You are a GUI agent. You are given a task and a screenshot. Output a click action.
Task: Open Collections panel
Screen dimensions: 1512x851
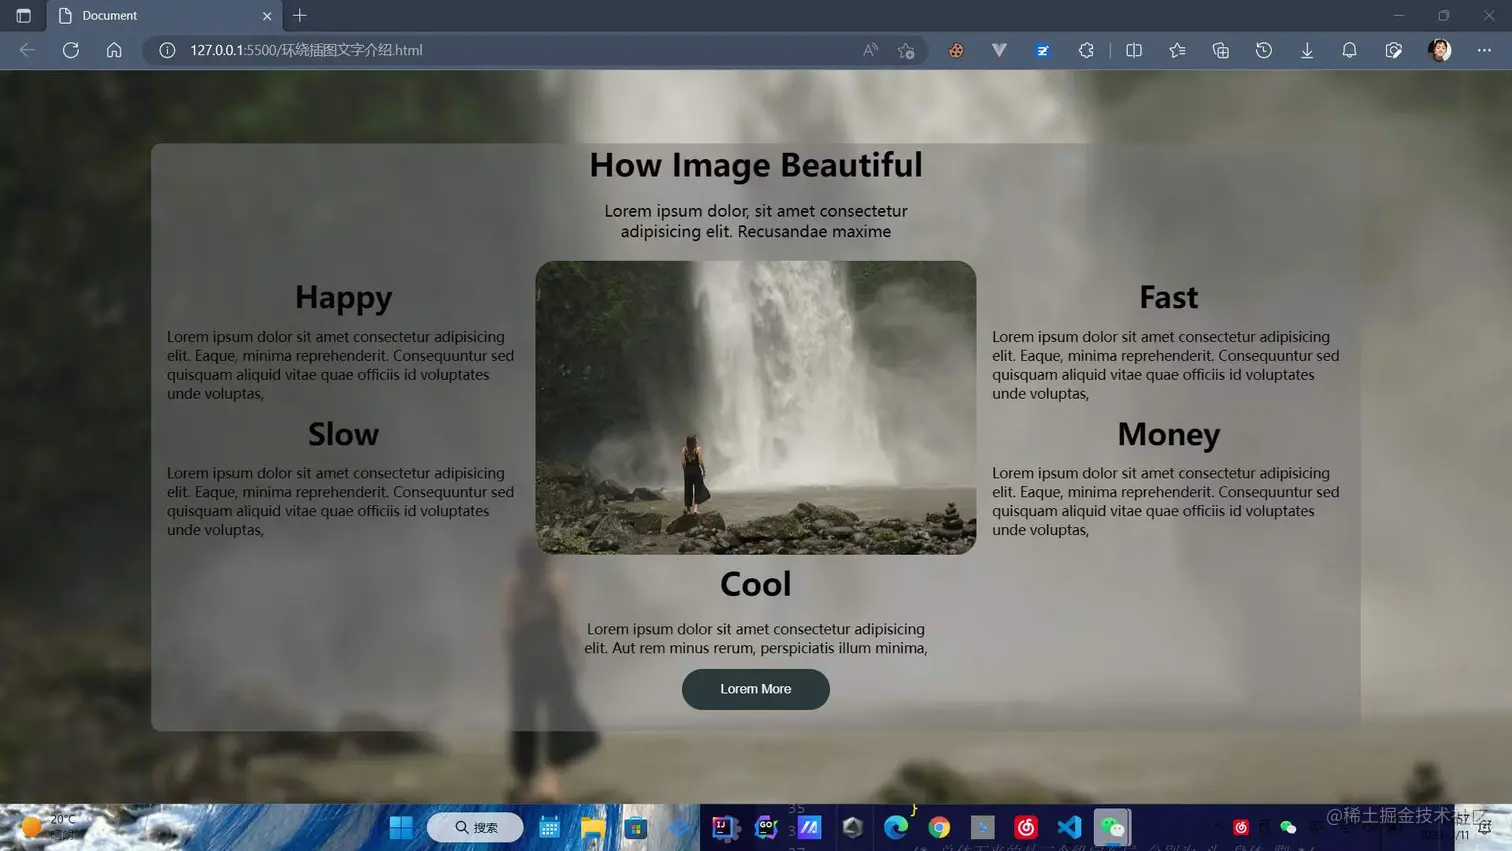1221,50
